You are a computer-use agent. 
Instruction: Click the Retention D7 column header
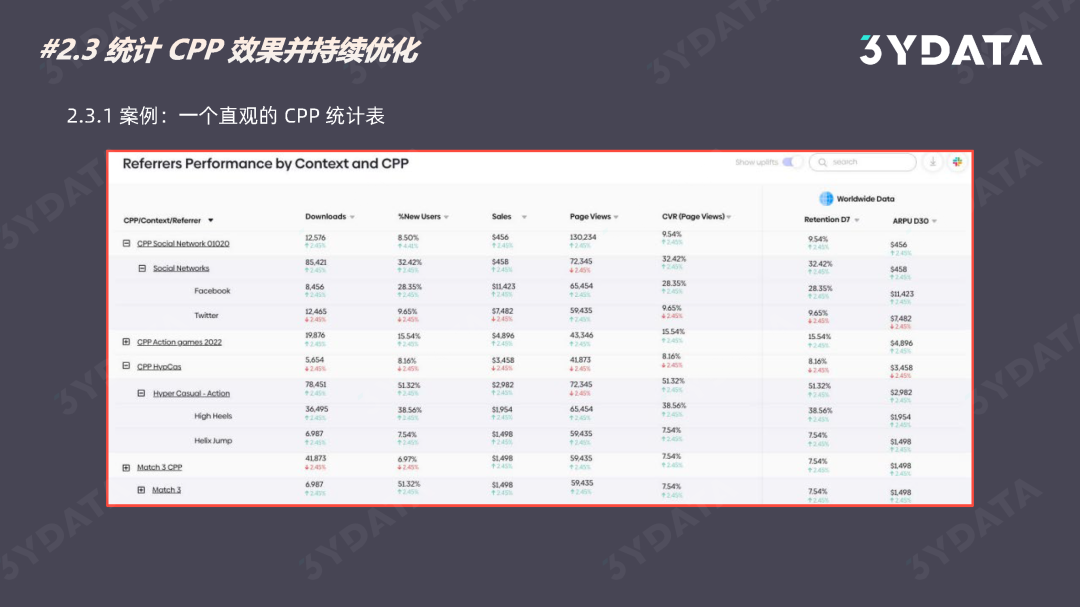[827, 220]
